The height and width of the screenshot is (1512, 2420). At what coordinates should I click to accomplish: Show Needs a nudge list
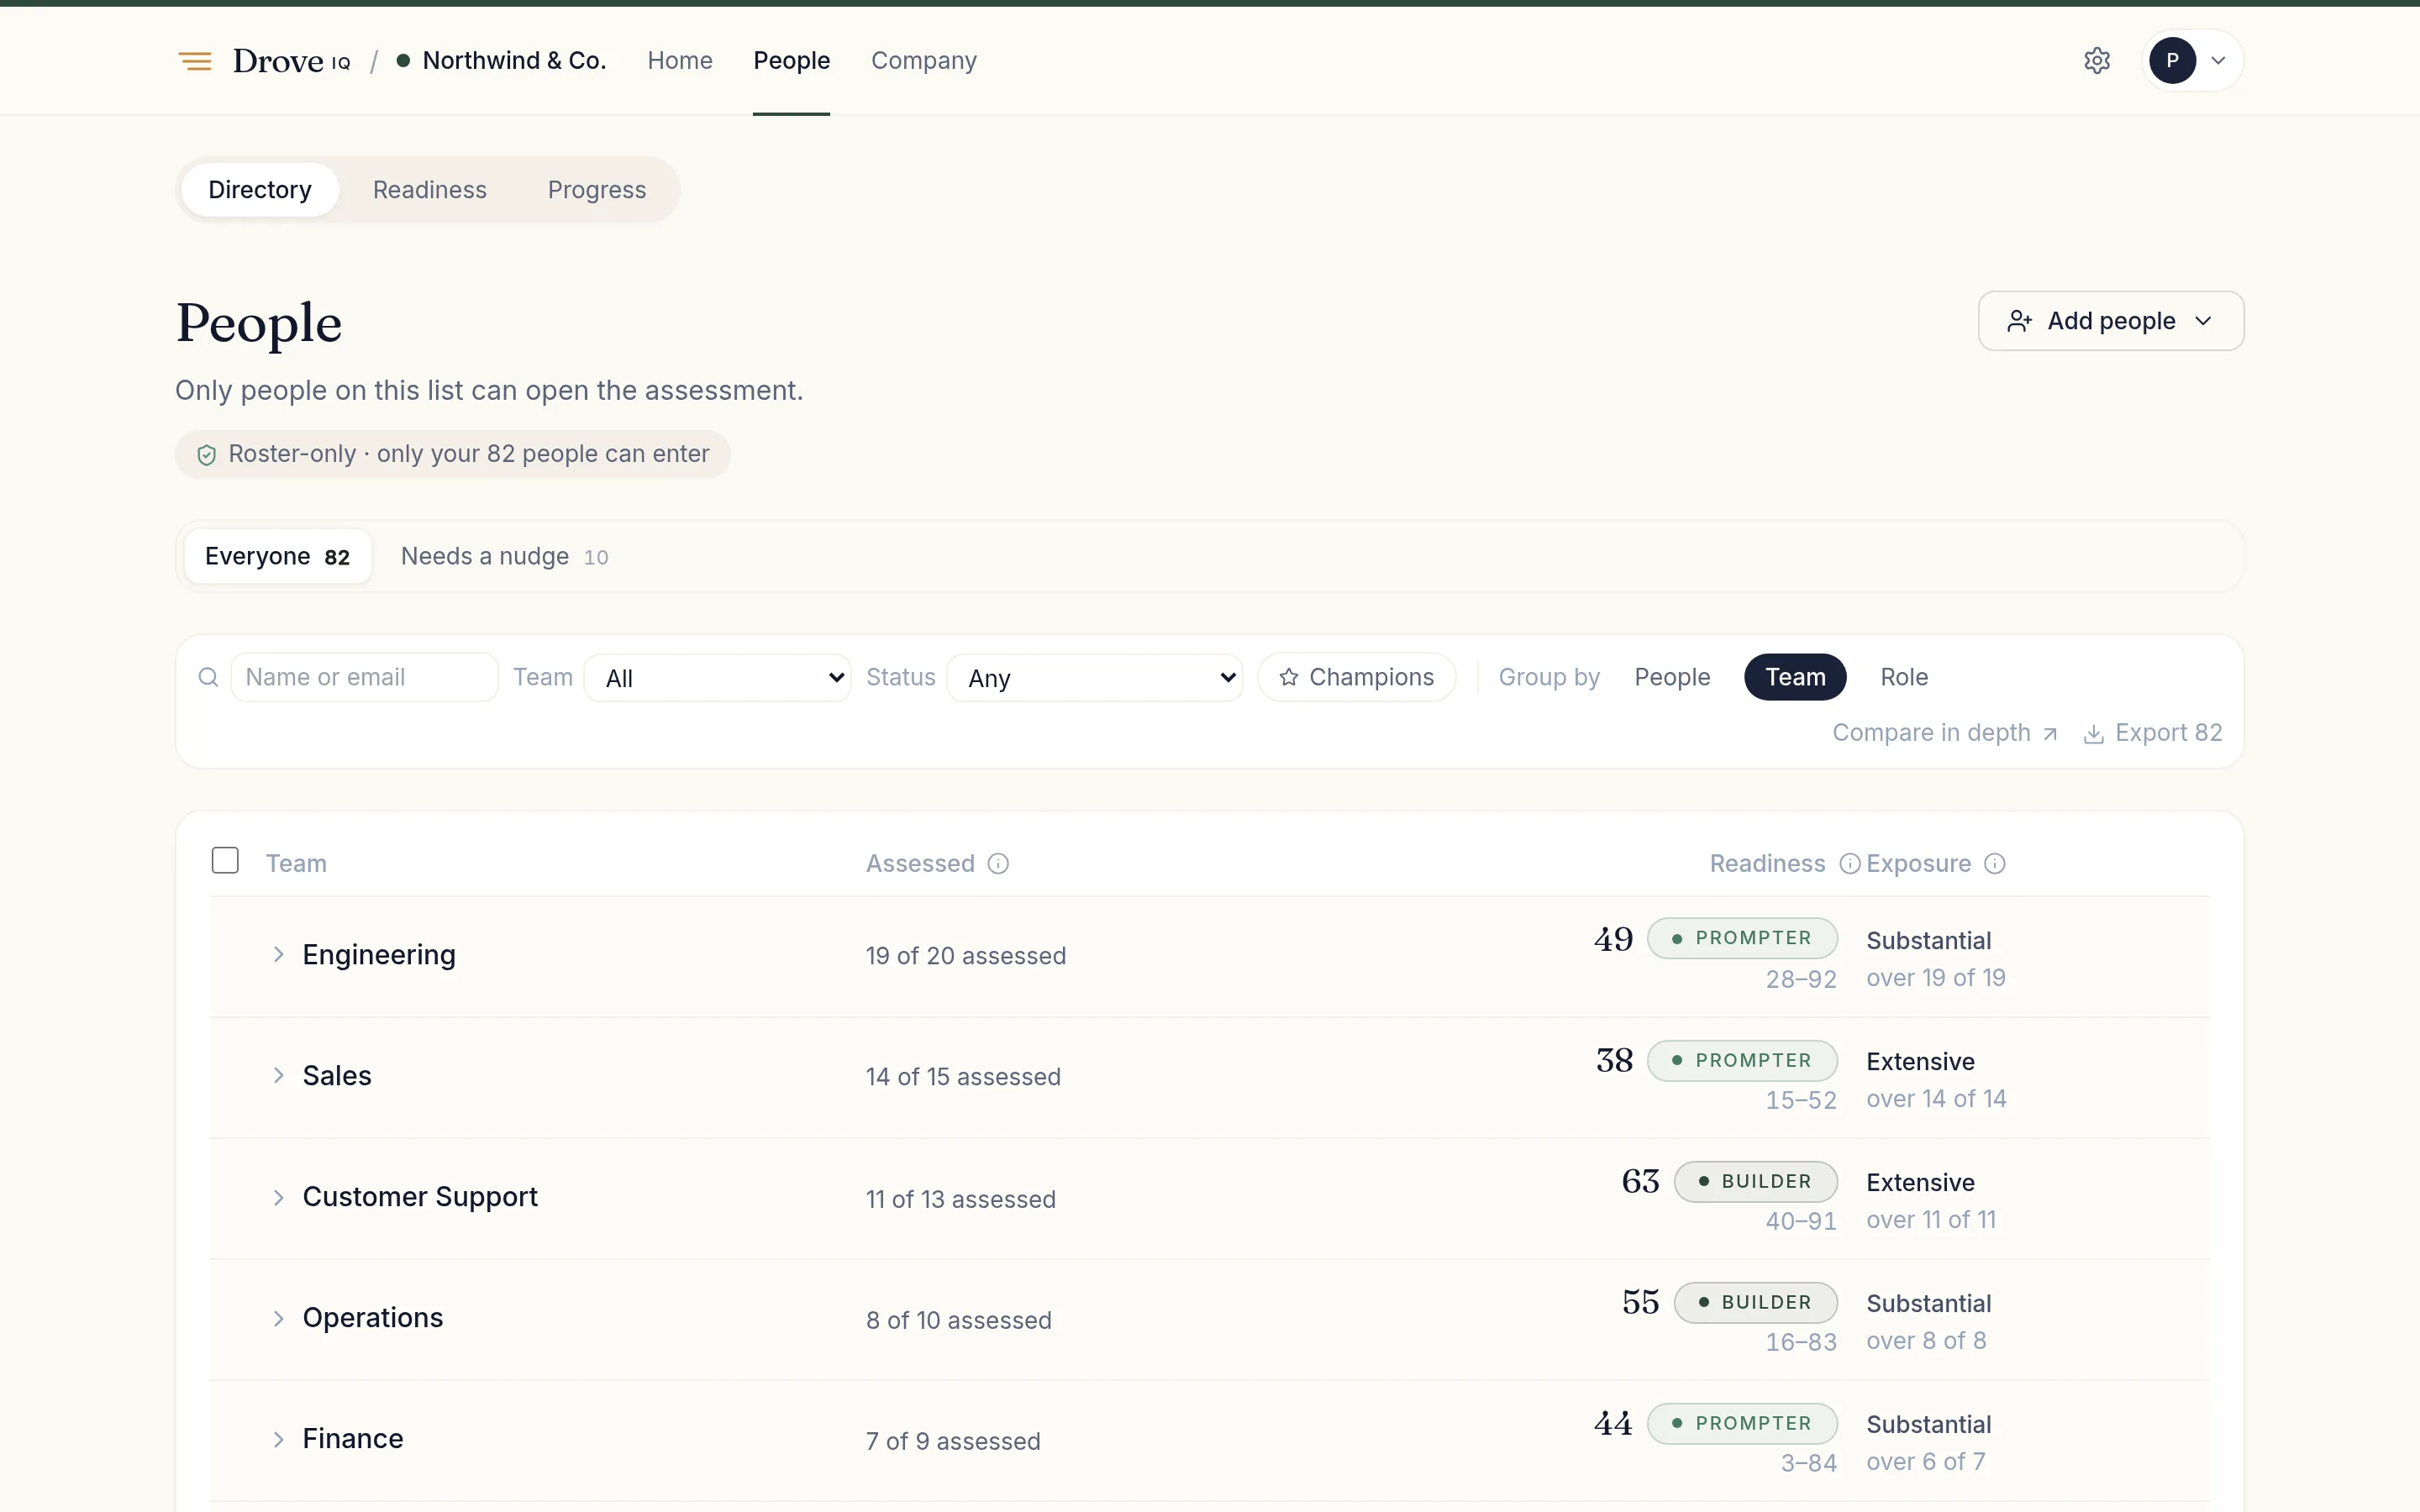(505, 557)
